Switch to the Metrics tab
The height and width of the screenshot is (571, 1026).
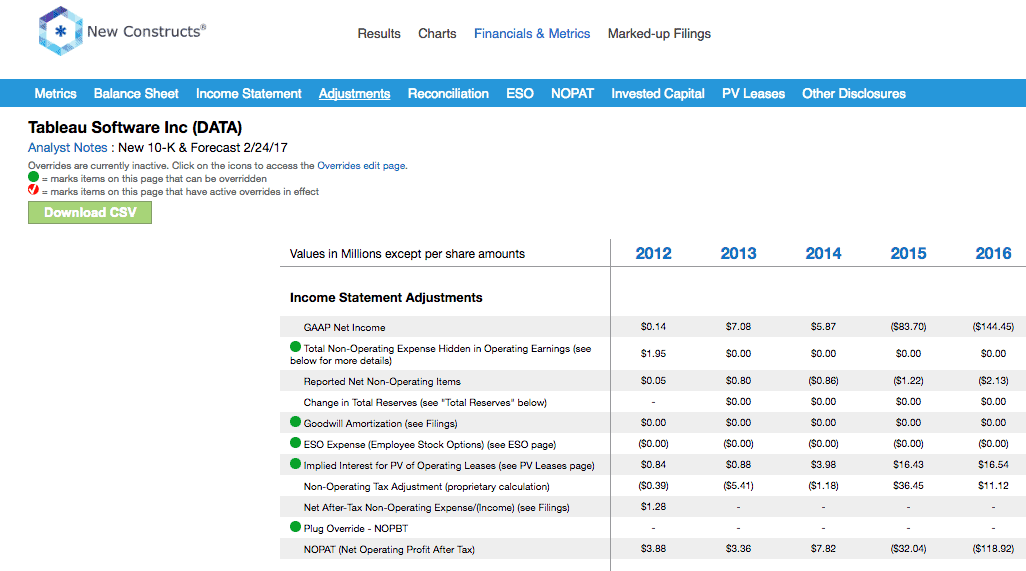tap(56, 94)
